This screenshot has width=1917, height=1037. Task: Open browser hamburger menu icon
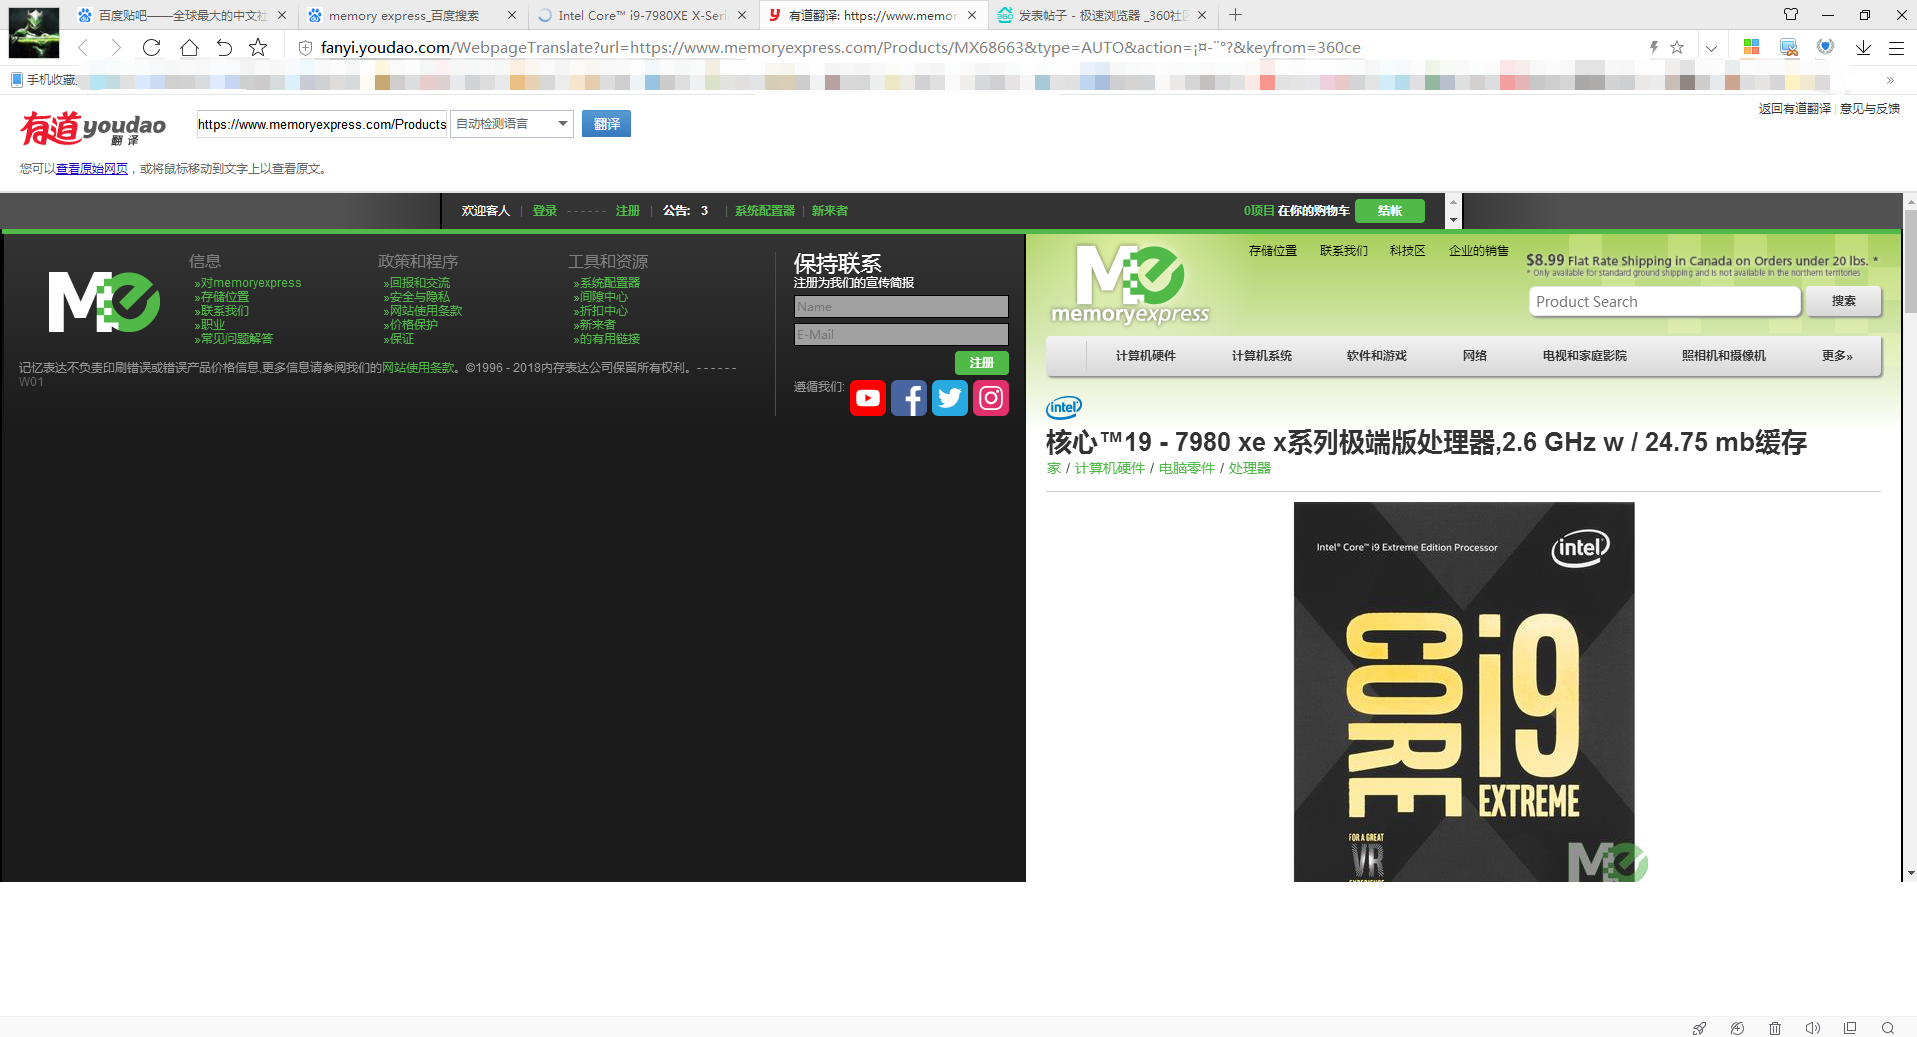(1896, 47)
